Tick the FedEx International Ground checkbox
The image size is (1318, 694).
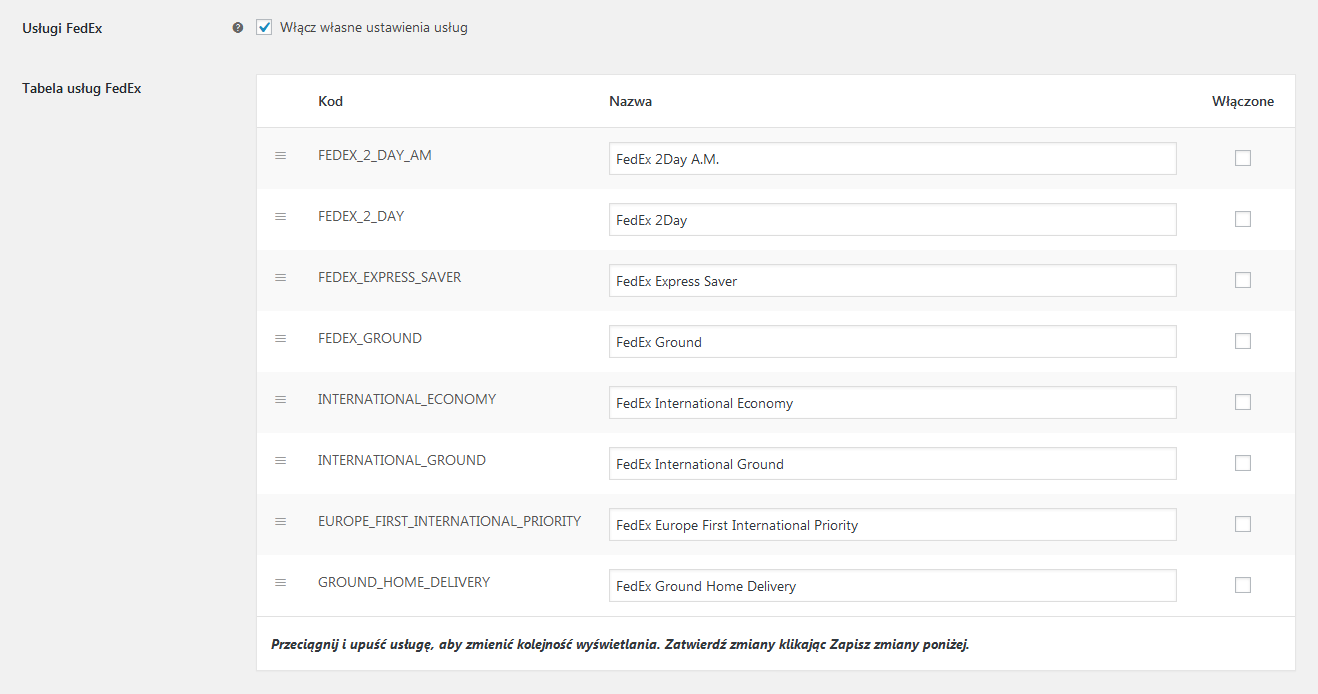point(1243,463)
